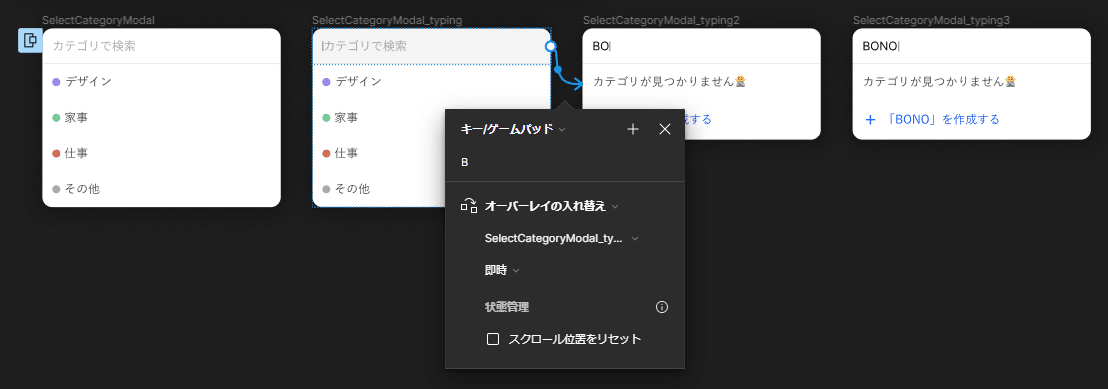Viewport: 1108px width, 389px height.
Task: Select 家事 row in SelectCategoryModal frame
Action: point(162,117)
